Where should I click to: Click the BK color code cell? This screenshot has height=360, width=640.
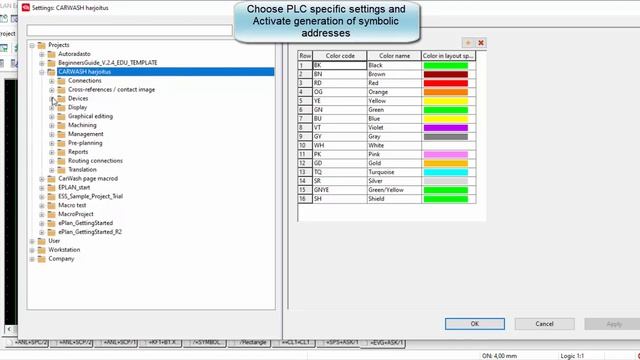coord(340,65)
